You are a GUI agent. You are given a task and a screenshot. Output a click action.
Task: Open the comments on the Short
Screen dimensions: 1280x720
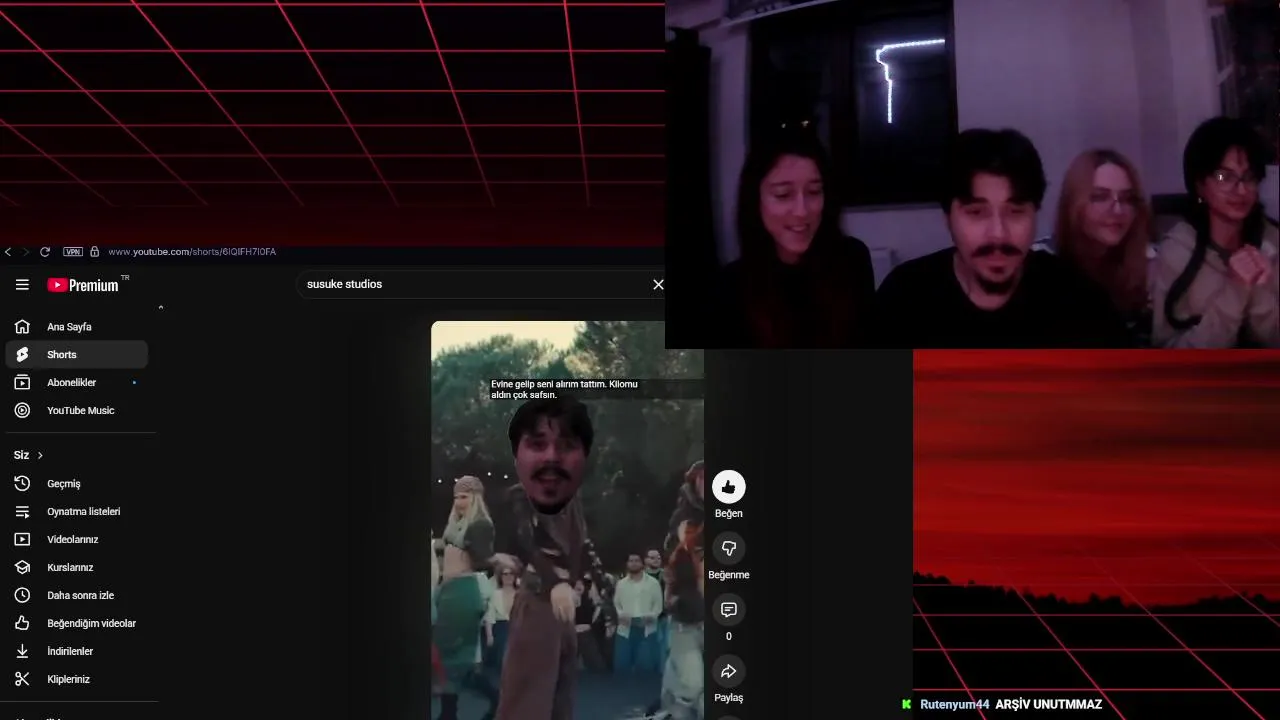[x=729, y=610]
